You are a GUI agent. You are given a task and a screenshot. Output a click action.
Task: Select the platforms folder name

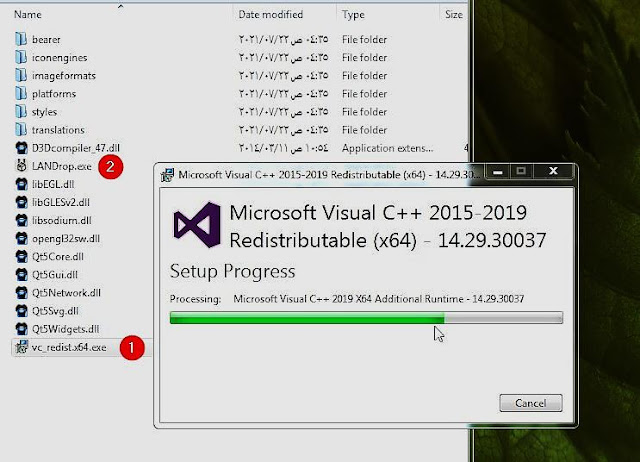click(54, 94)
